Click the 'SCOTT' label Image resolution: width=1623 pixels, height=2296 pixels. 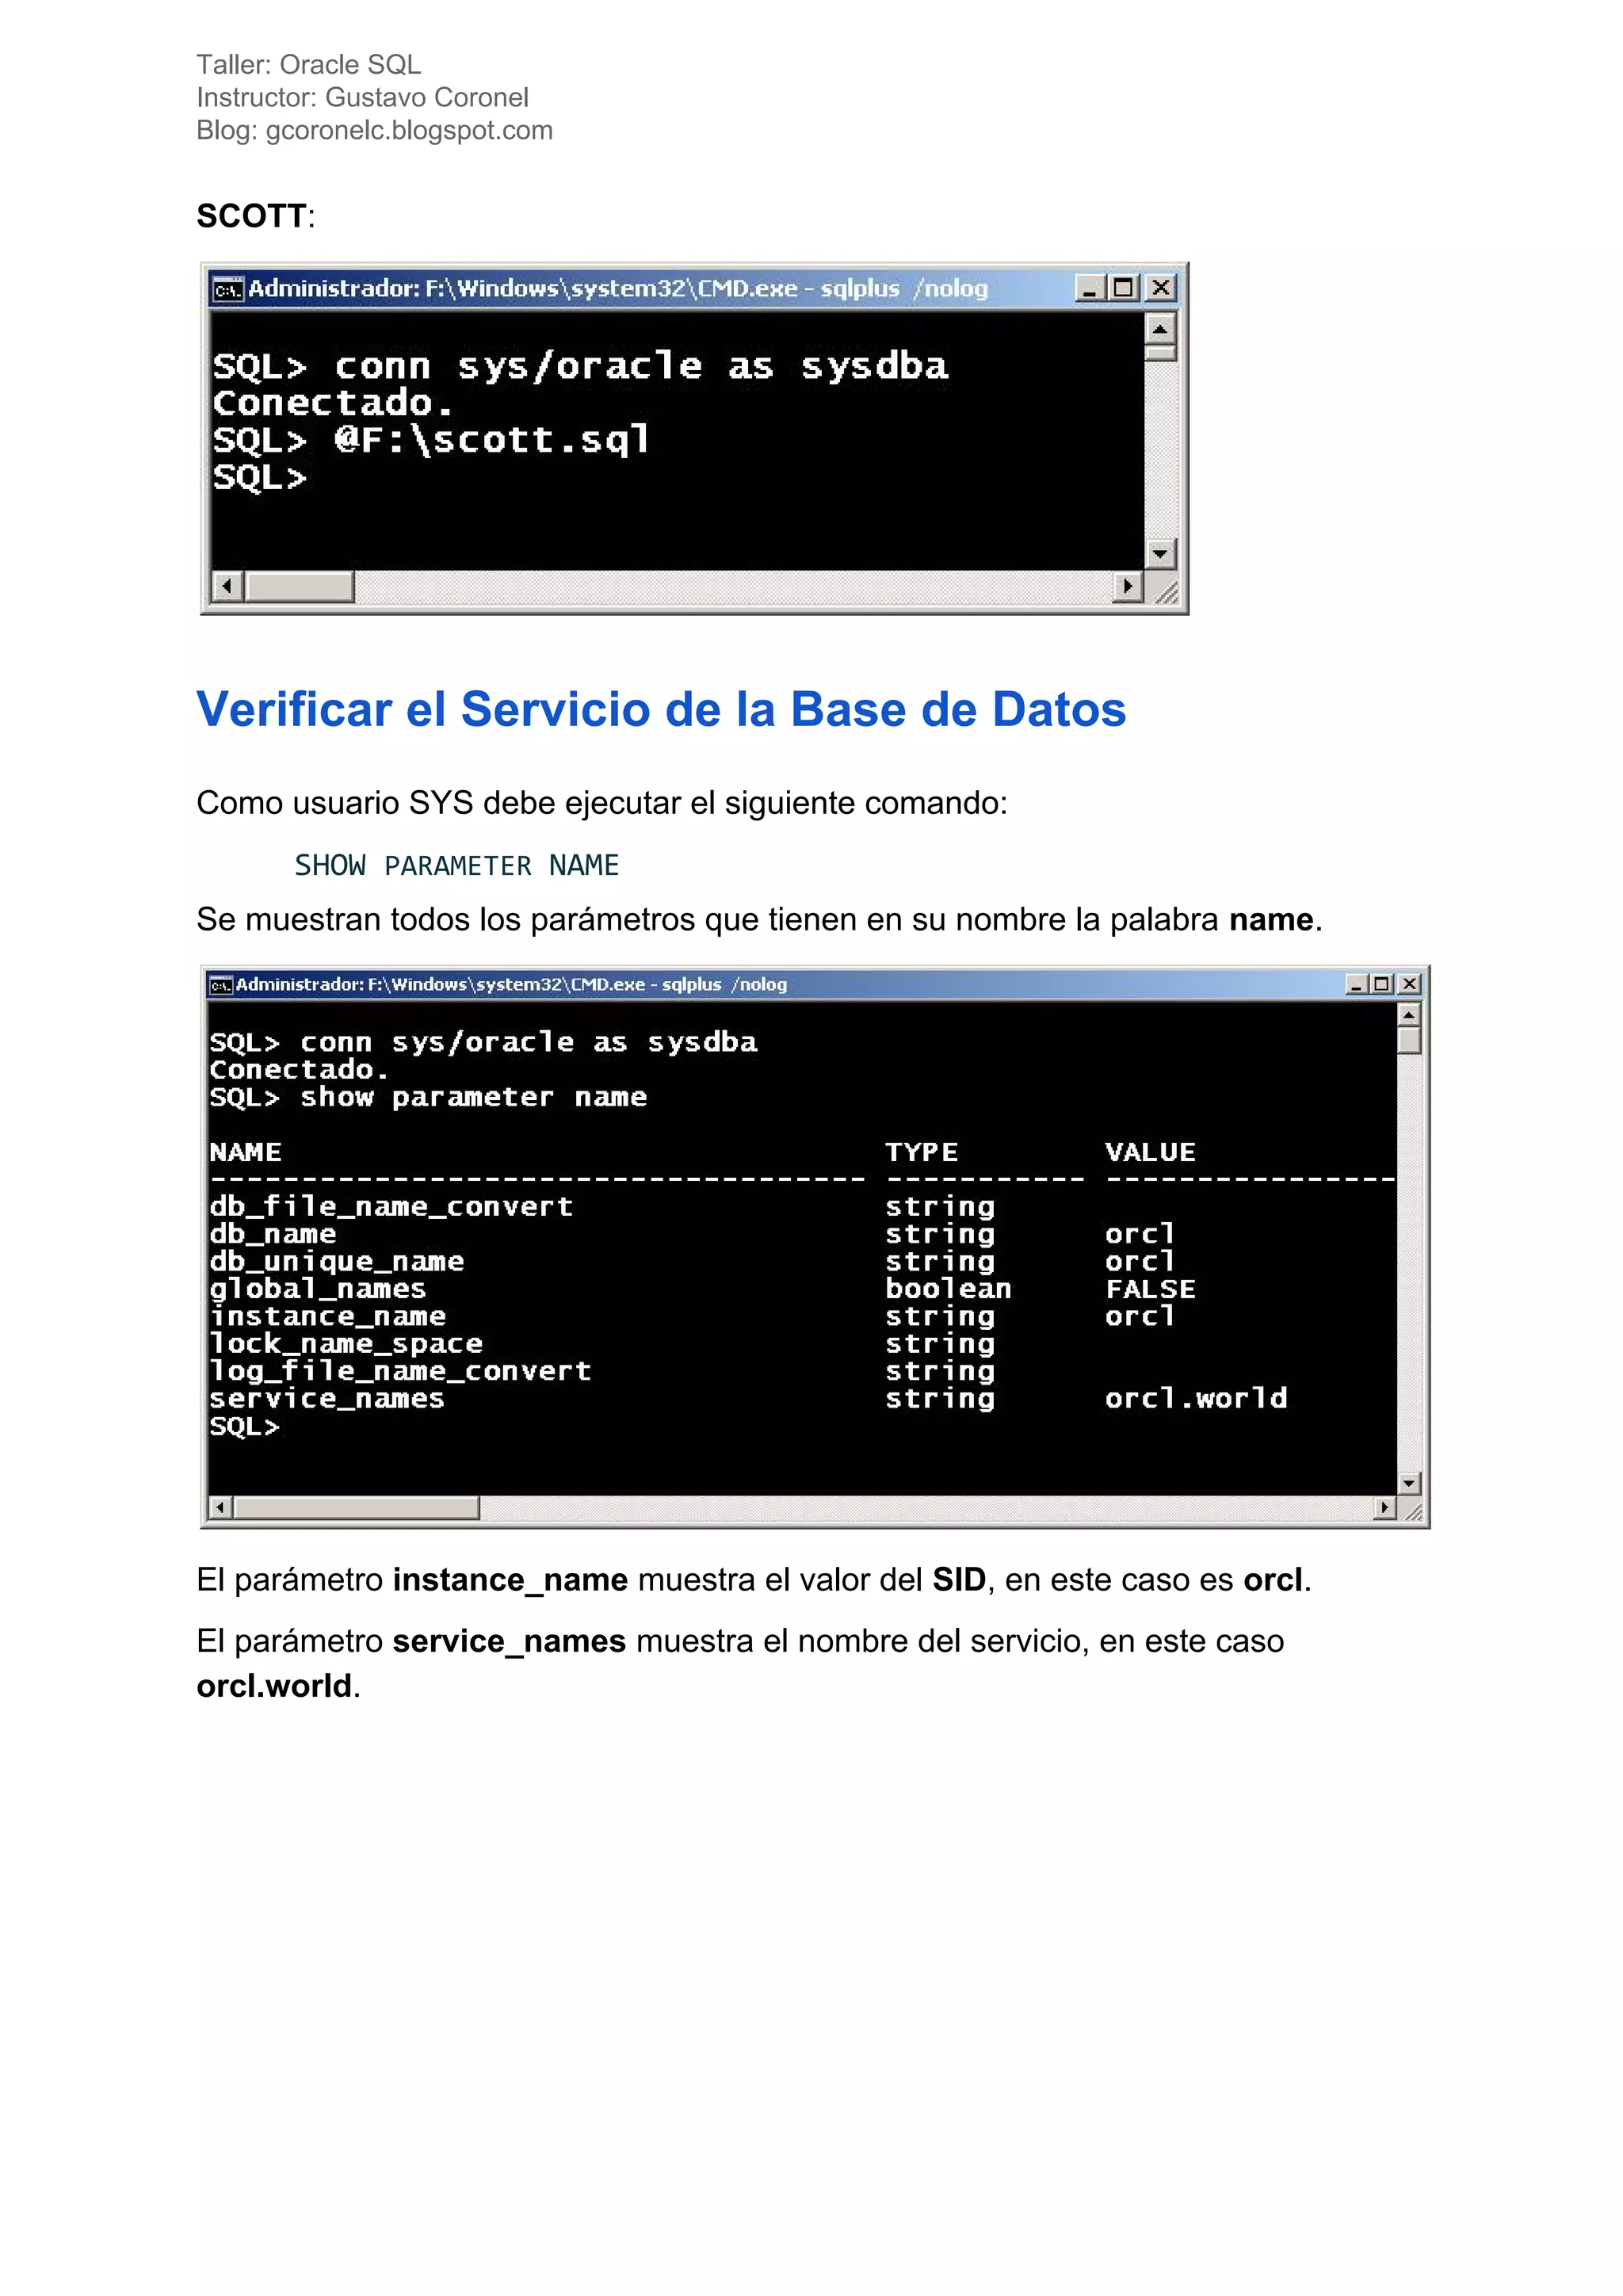coord(251,216)
